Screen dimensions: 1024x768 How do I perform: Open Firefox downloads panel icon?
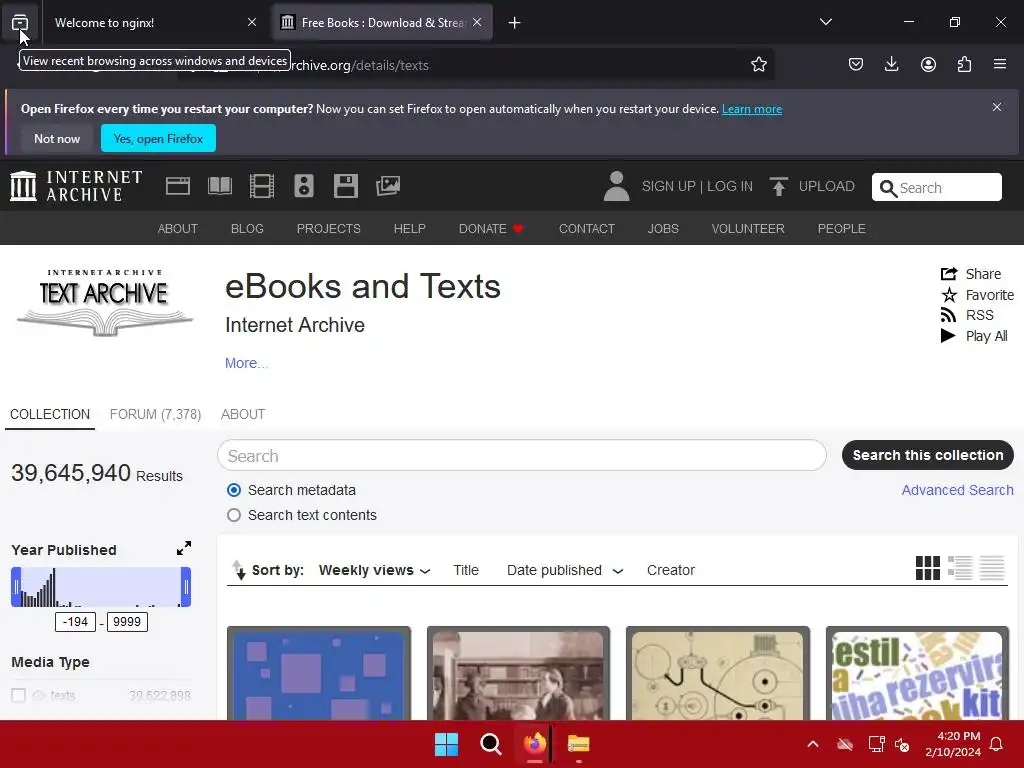pyautogui.click(x=891, y=64)
